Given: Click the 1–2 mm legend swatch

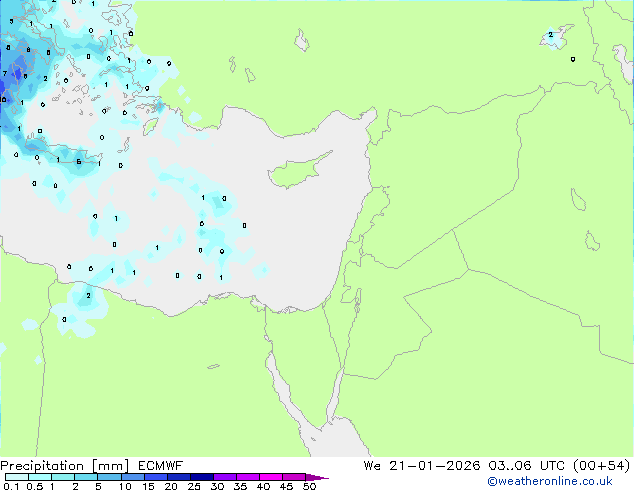Looking at the screenshot, I should tap(63, 477).
